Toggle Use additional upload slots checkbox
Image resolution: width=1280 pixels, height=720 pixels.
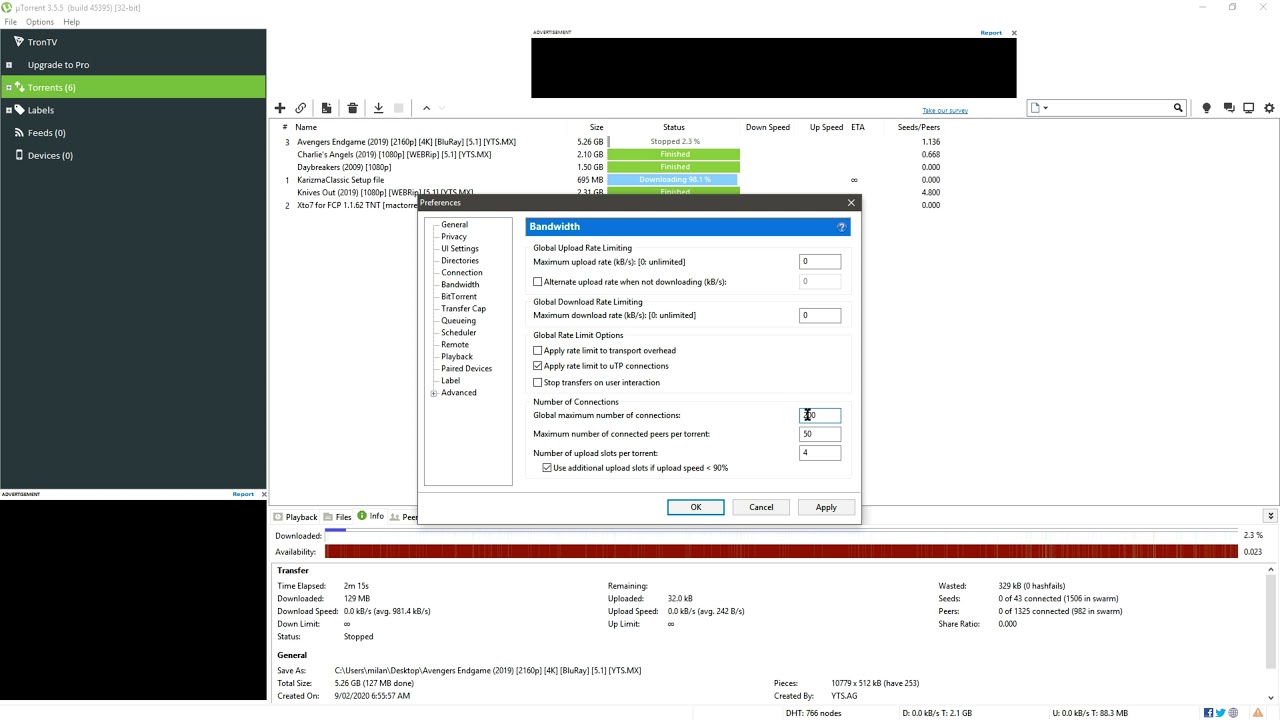pos(547,468)
